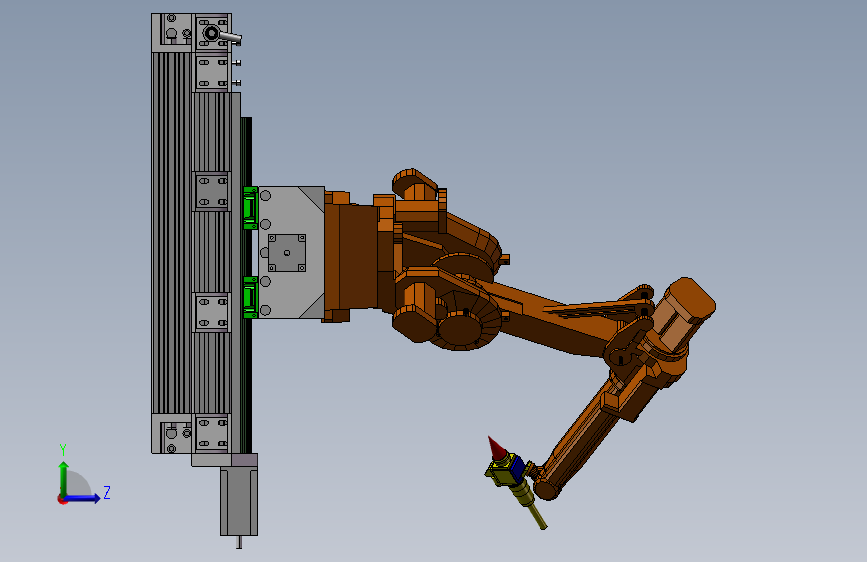Pick the lower green slider block on the rail

[250, 297]
